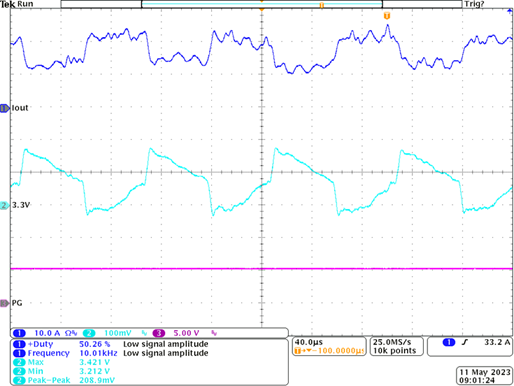Click the 40.0µs horizontal timebase readout
The width and height of the screenshot is (514, 386).
point(309,342)
